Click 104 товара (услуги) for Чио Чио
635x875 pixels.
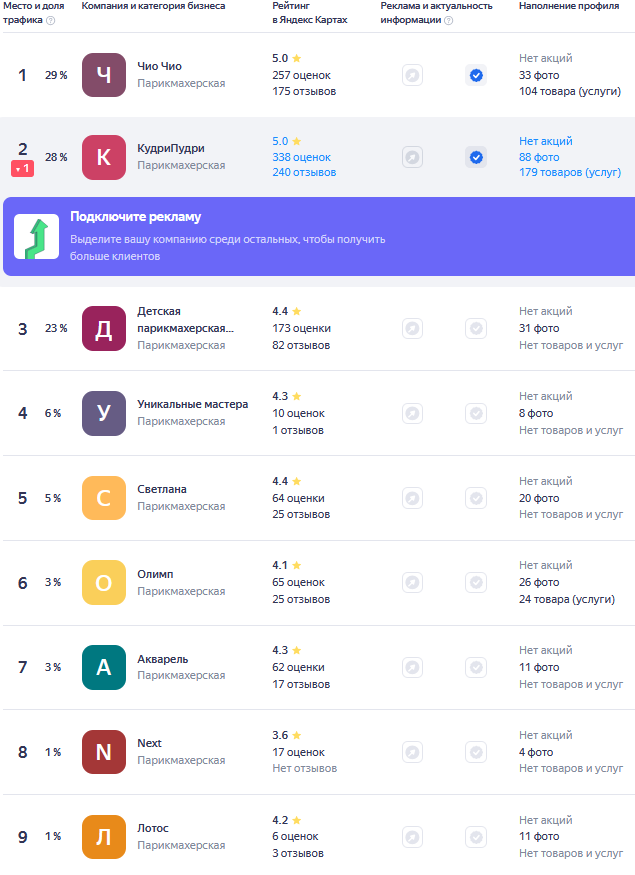pos(570,92)
